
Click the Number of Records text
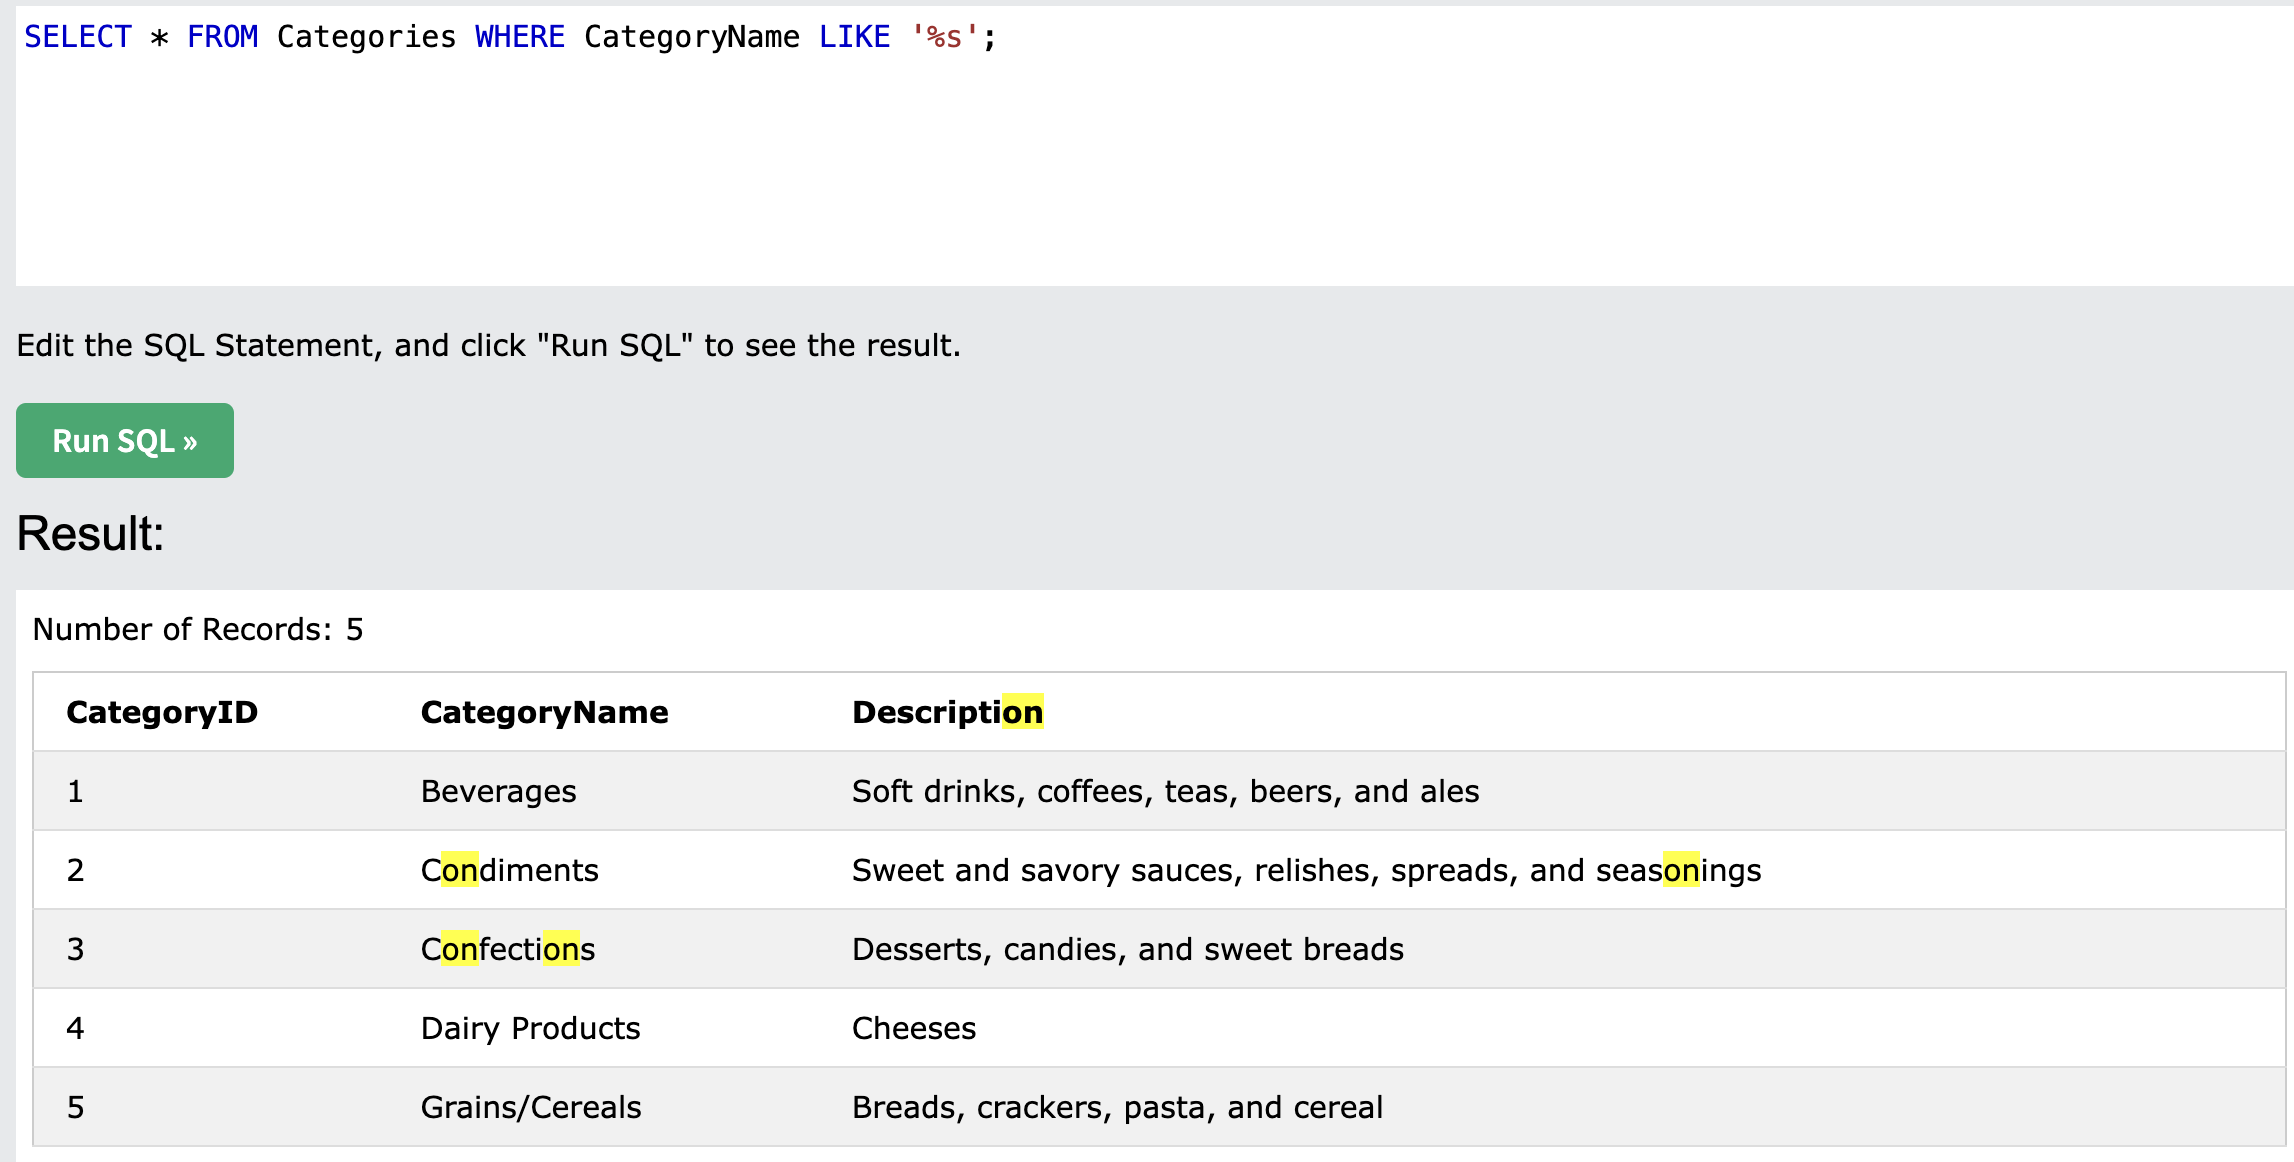click(198, 629)
